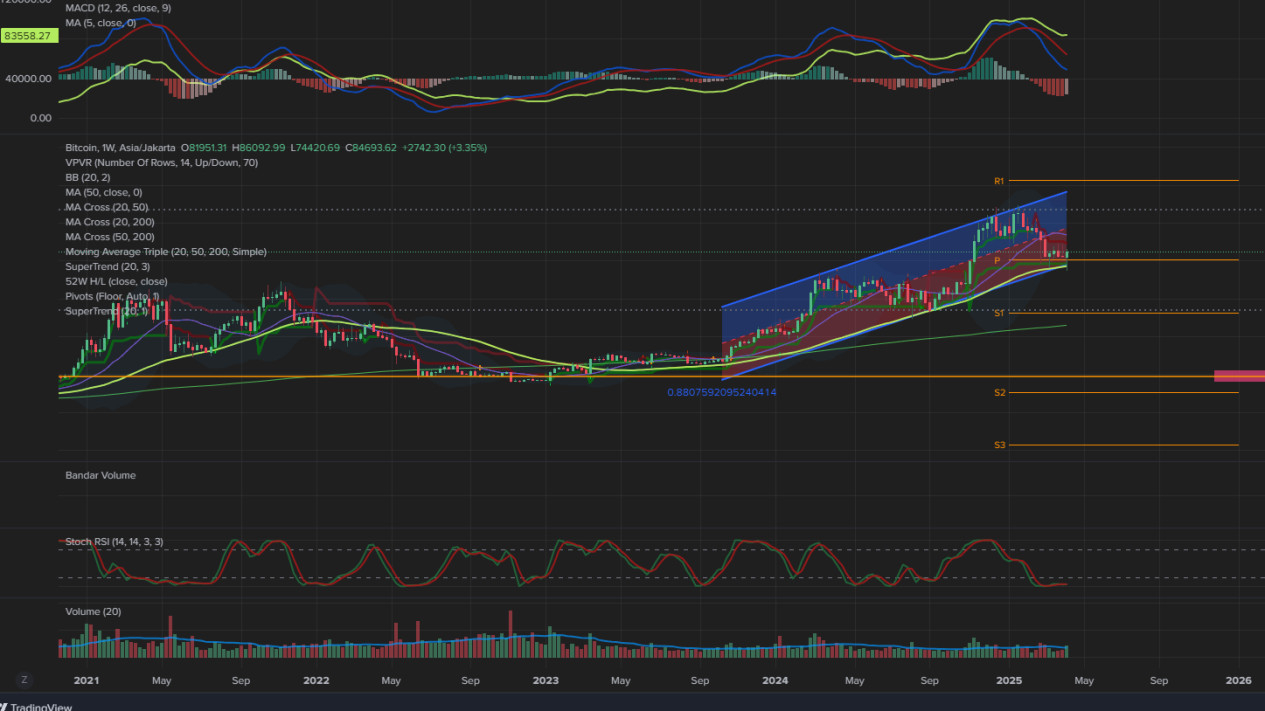Image resolution: width=1265 pixels, height=711 pixels.
Task: Click the 0.00 scale value
Action: (x=40, y=118)
